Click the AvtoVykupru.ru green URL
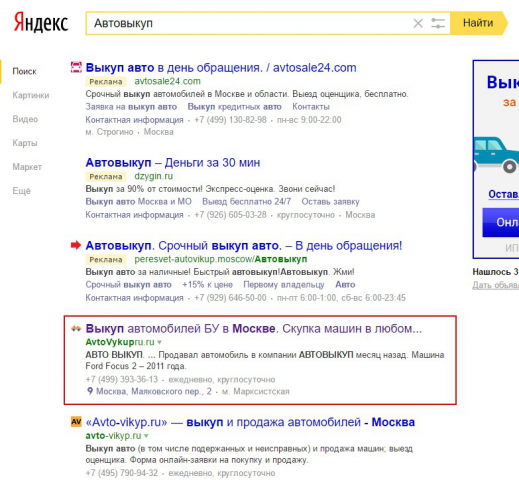This screenshot has width=519, height=480. pyautogui.click(x=120, y=342)
